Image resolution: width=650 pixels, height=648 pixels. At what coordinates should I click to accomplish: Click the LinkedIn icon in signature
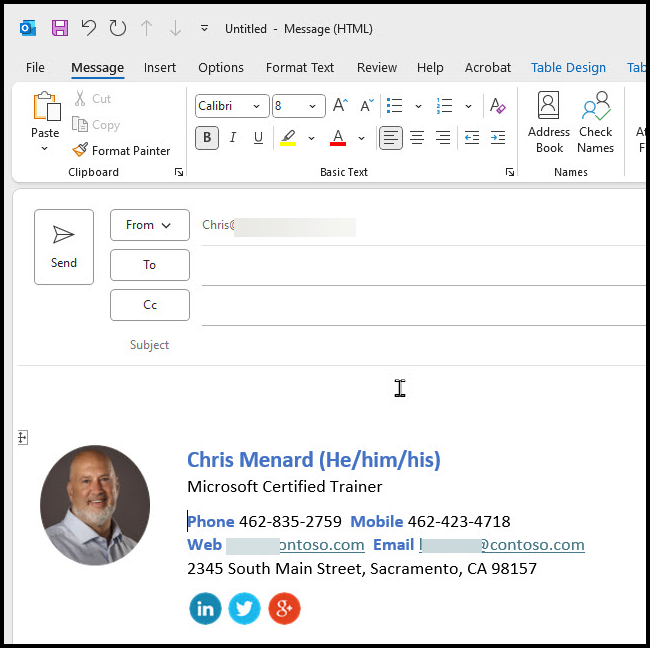pos(205,609)
